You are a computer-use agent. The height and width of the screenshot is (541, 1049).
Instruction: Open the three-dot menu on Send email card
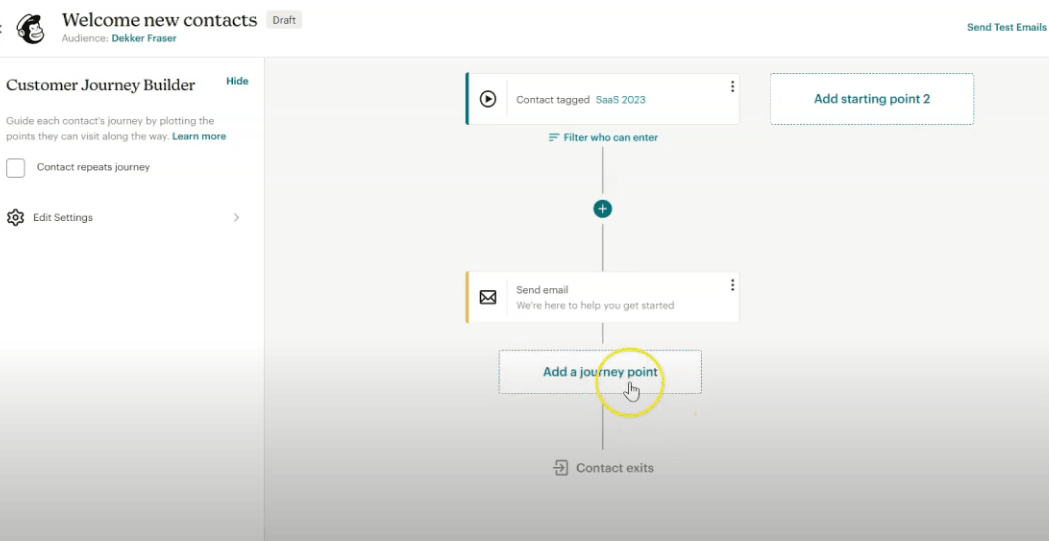(732, 285)
